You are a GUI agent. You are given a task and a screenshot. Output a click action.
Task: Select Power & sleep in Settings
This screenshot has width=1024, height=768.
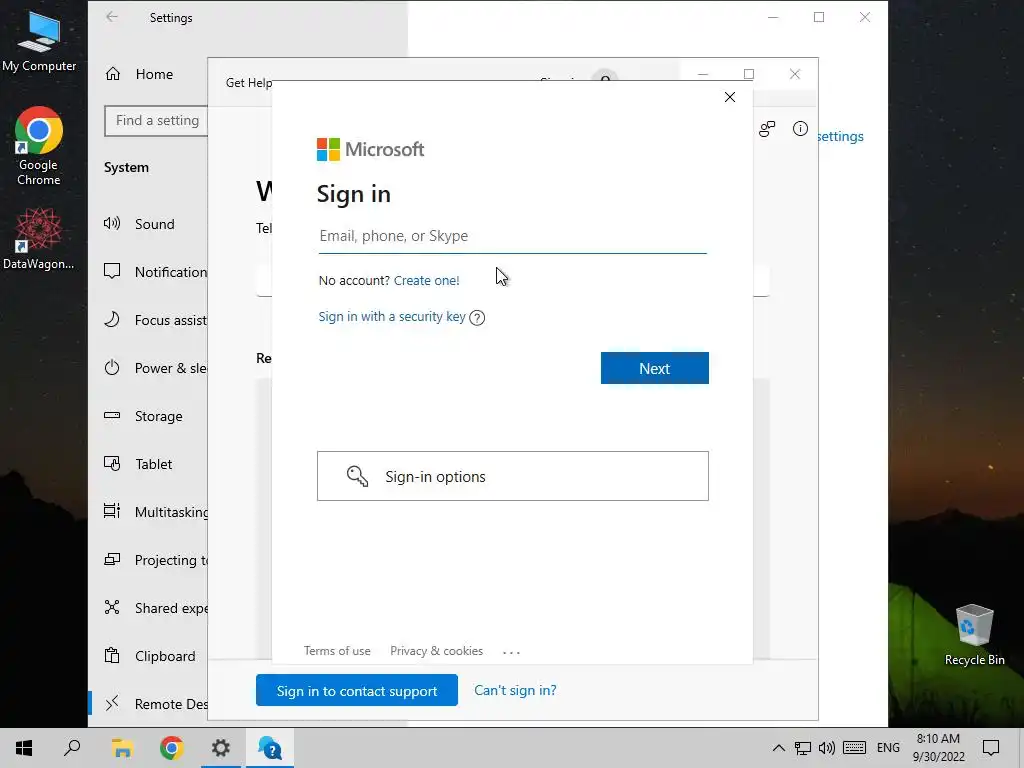(x=148, y=368)
